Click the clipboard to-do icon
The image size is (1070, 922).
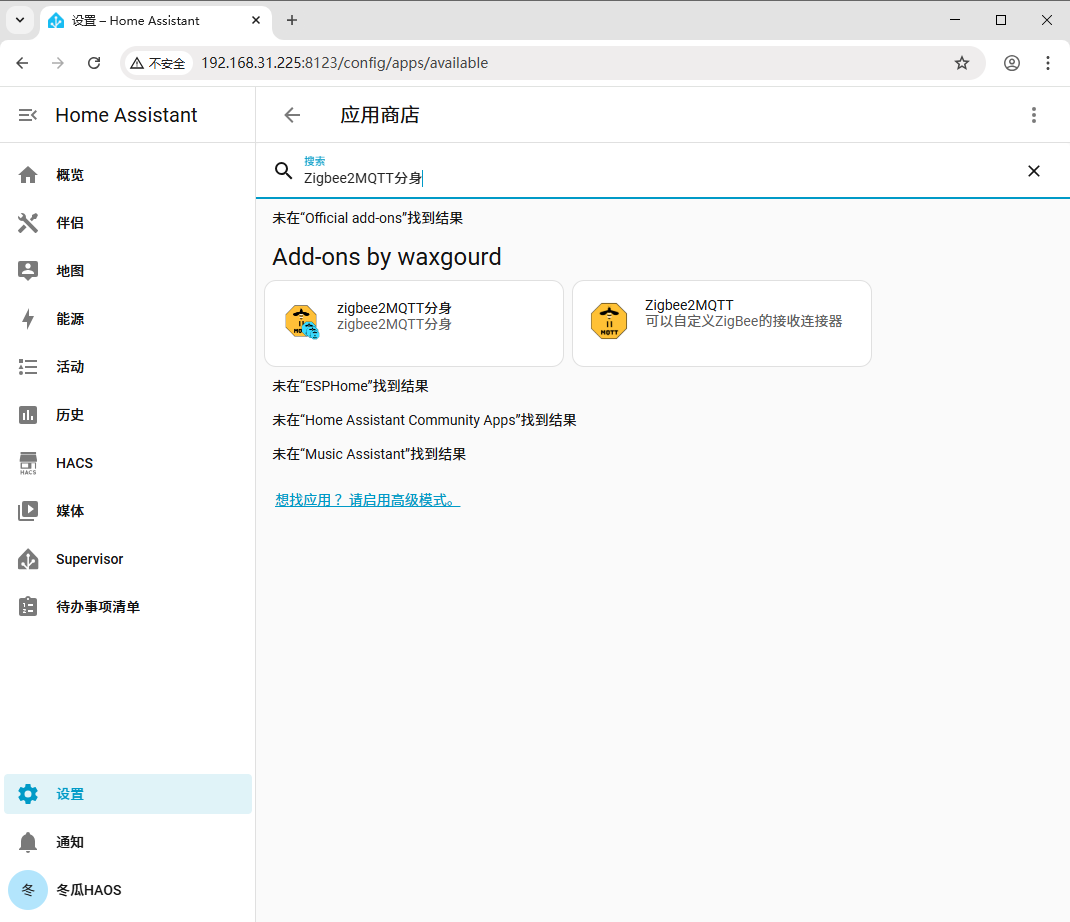pyautogui.click(x=28, y=607)
